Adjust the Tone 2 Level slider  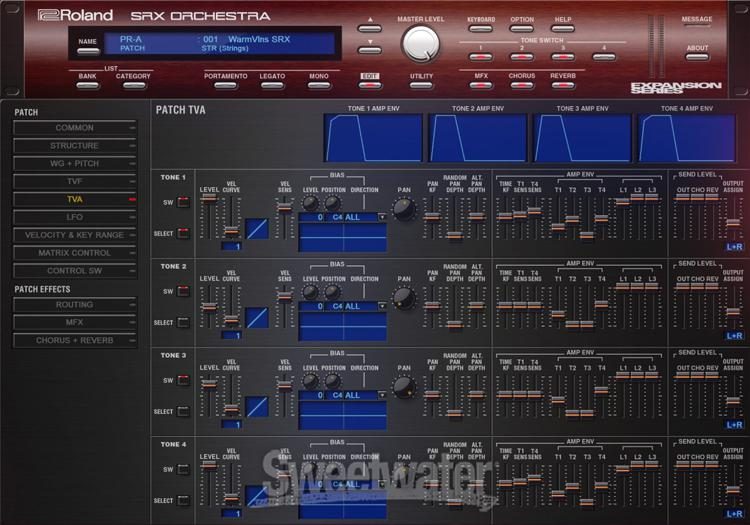tap(209, 307)
